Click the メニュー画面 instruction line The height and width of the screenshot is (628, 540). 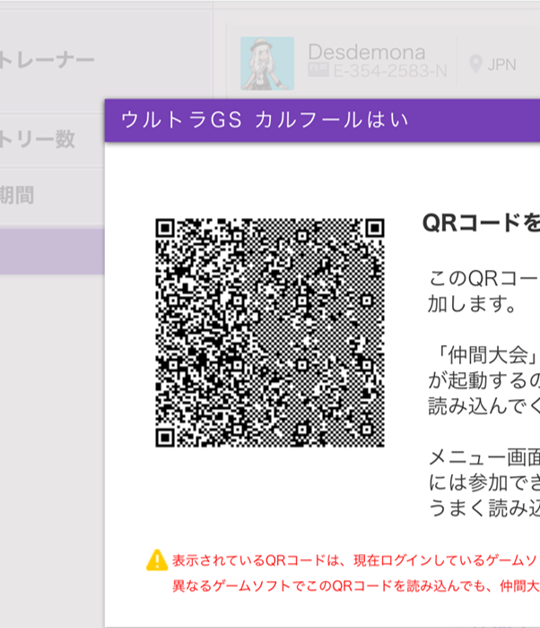click(x=484, y=457)
